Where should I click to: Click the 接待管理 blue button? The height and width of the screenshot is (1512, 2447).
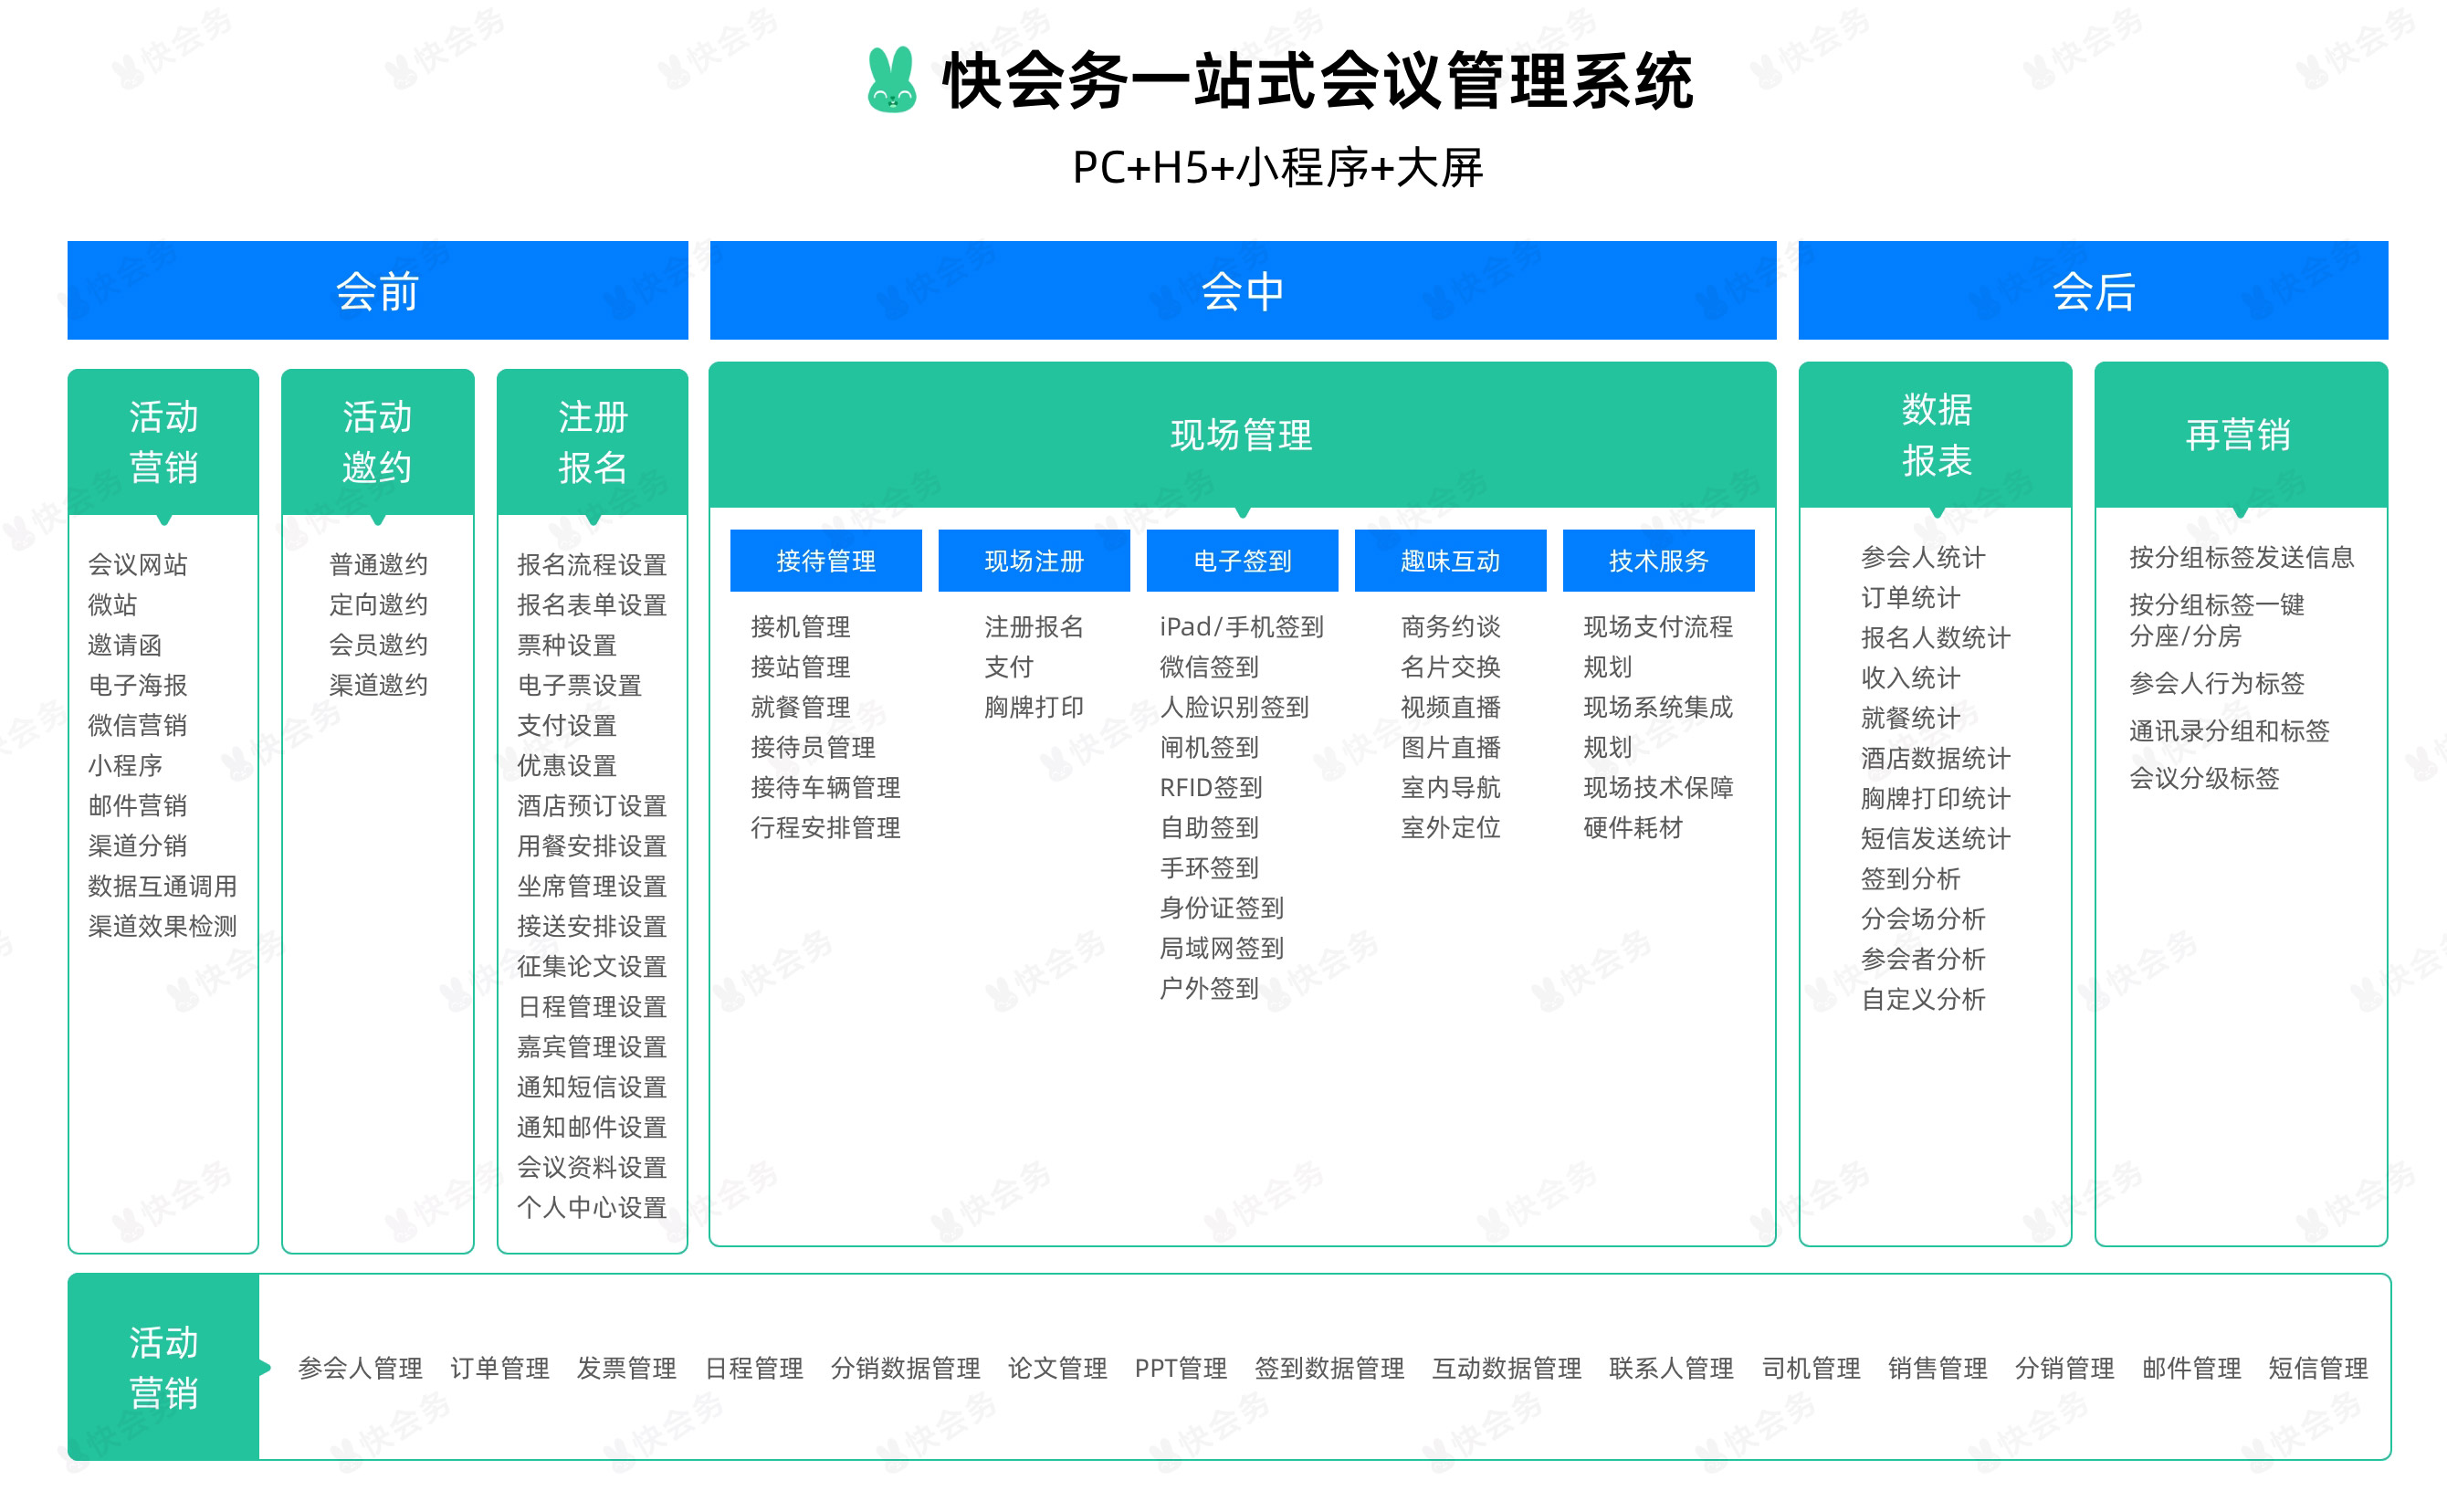(x=825, y=560)
